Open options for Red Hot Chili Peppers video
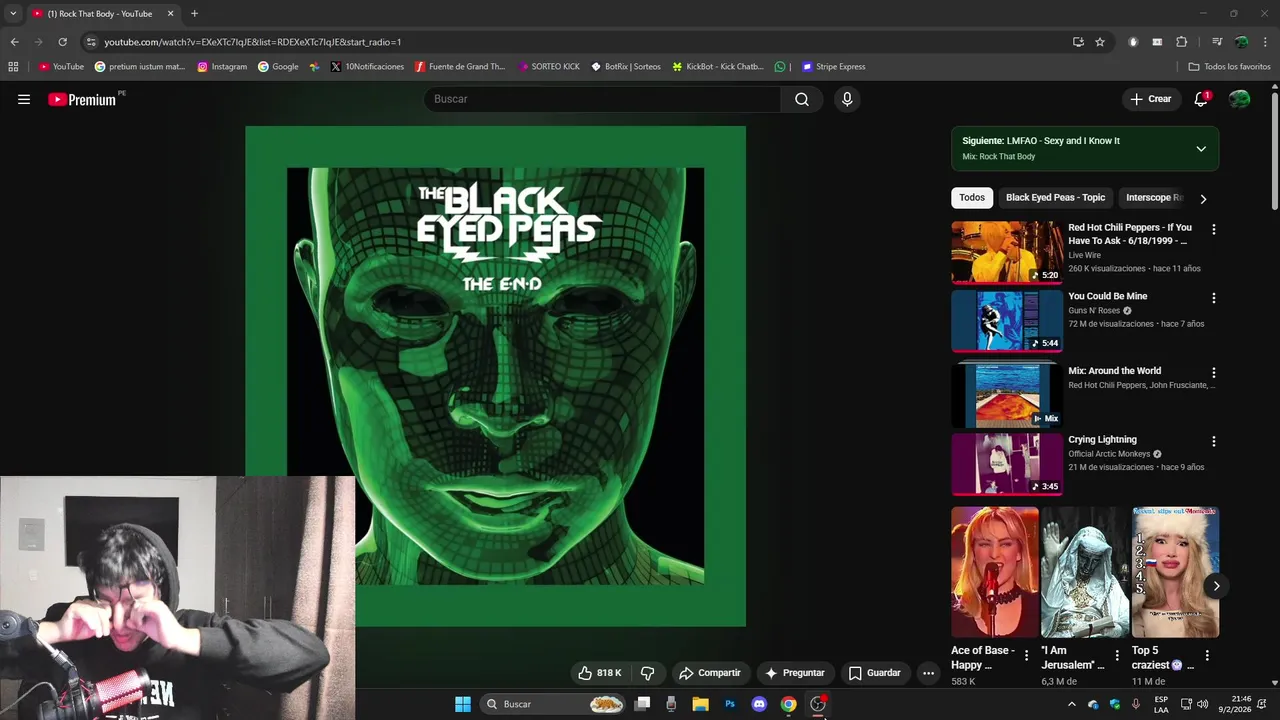This screenshot has width=1280, height=720. (x=1214, y=229)
